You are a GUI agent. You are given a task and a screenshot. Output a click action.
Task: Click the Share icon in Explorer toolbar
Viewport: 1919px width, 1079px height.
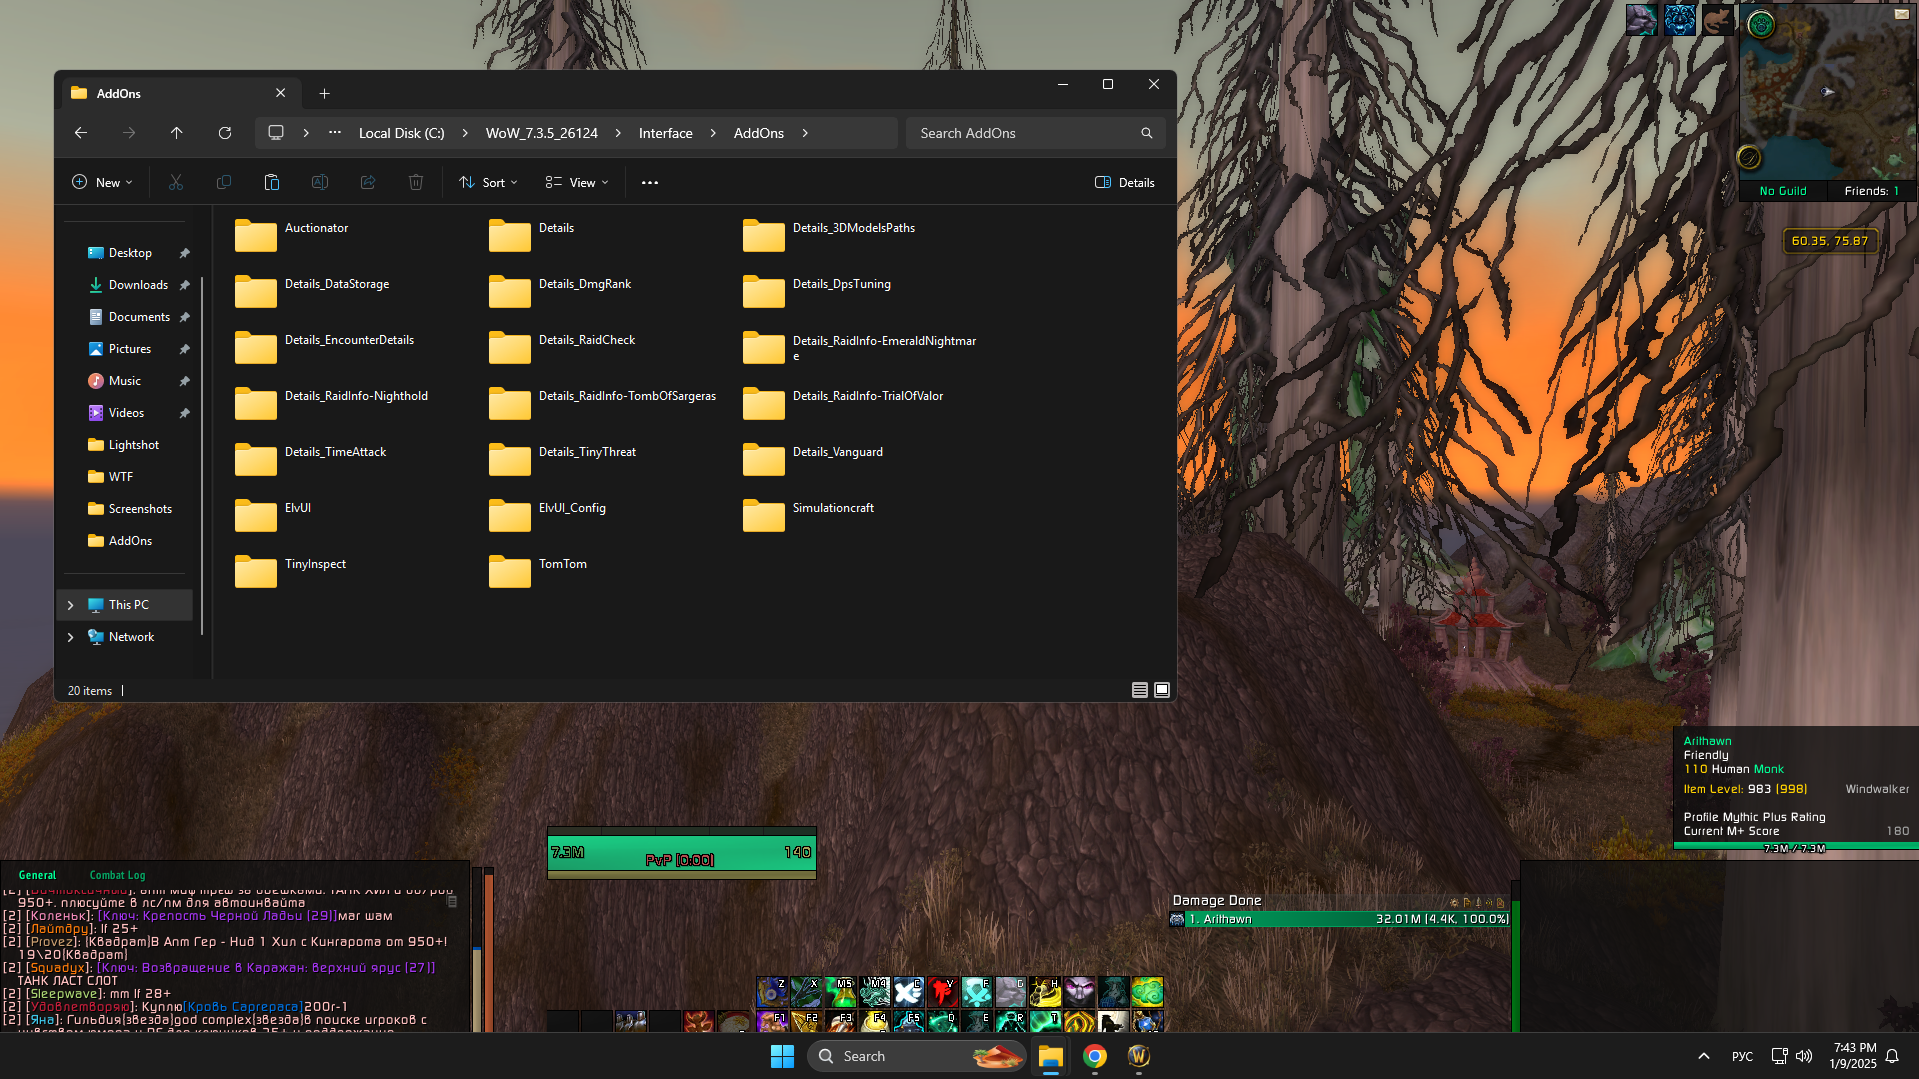368,182
